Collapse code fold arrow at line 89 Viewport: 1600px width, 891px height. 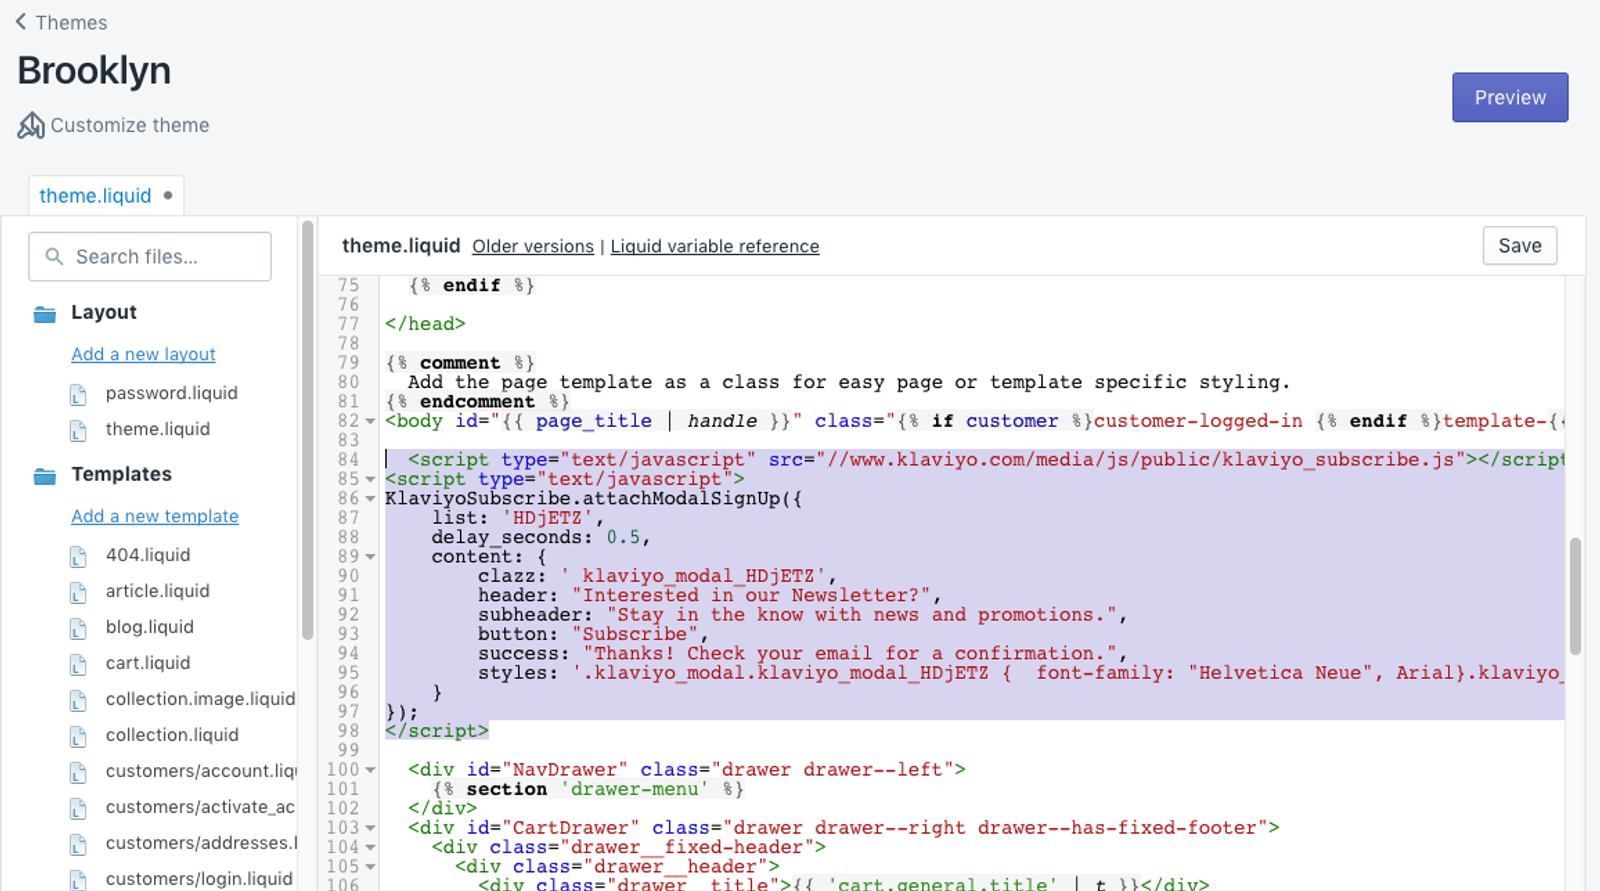coord(370,557)
